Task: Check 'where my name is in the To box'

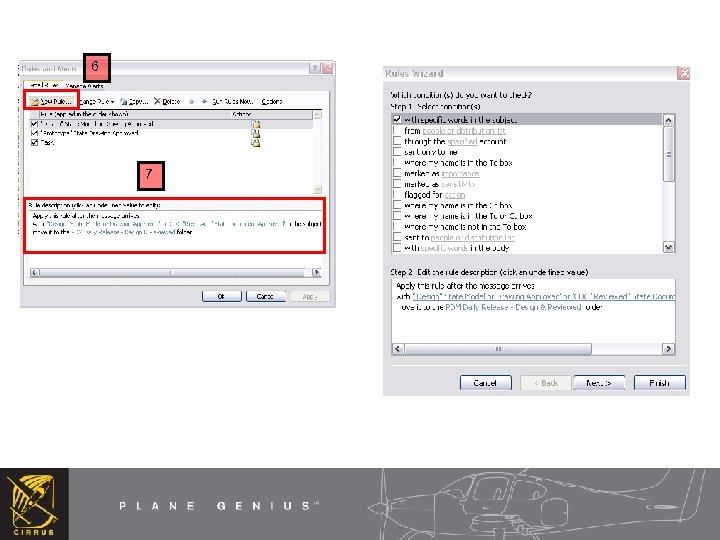Action: coord(397,163)
